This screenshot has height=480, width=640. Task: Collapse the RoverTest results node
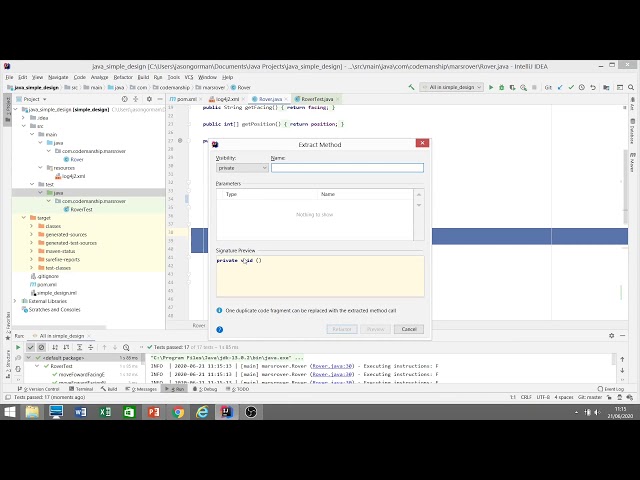(x=38, y=366)
